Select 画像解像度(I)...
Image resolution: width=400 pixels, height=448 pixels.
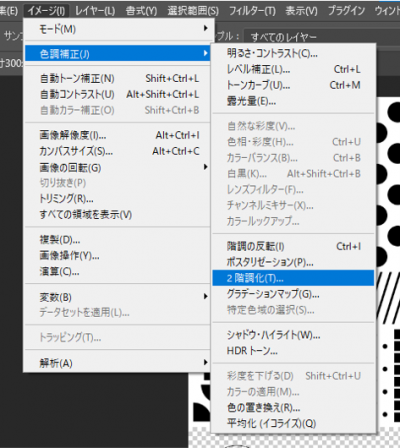117,135
